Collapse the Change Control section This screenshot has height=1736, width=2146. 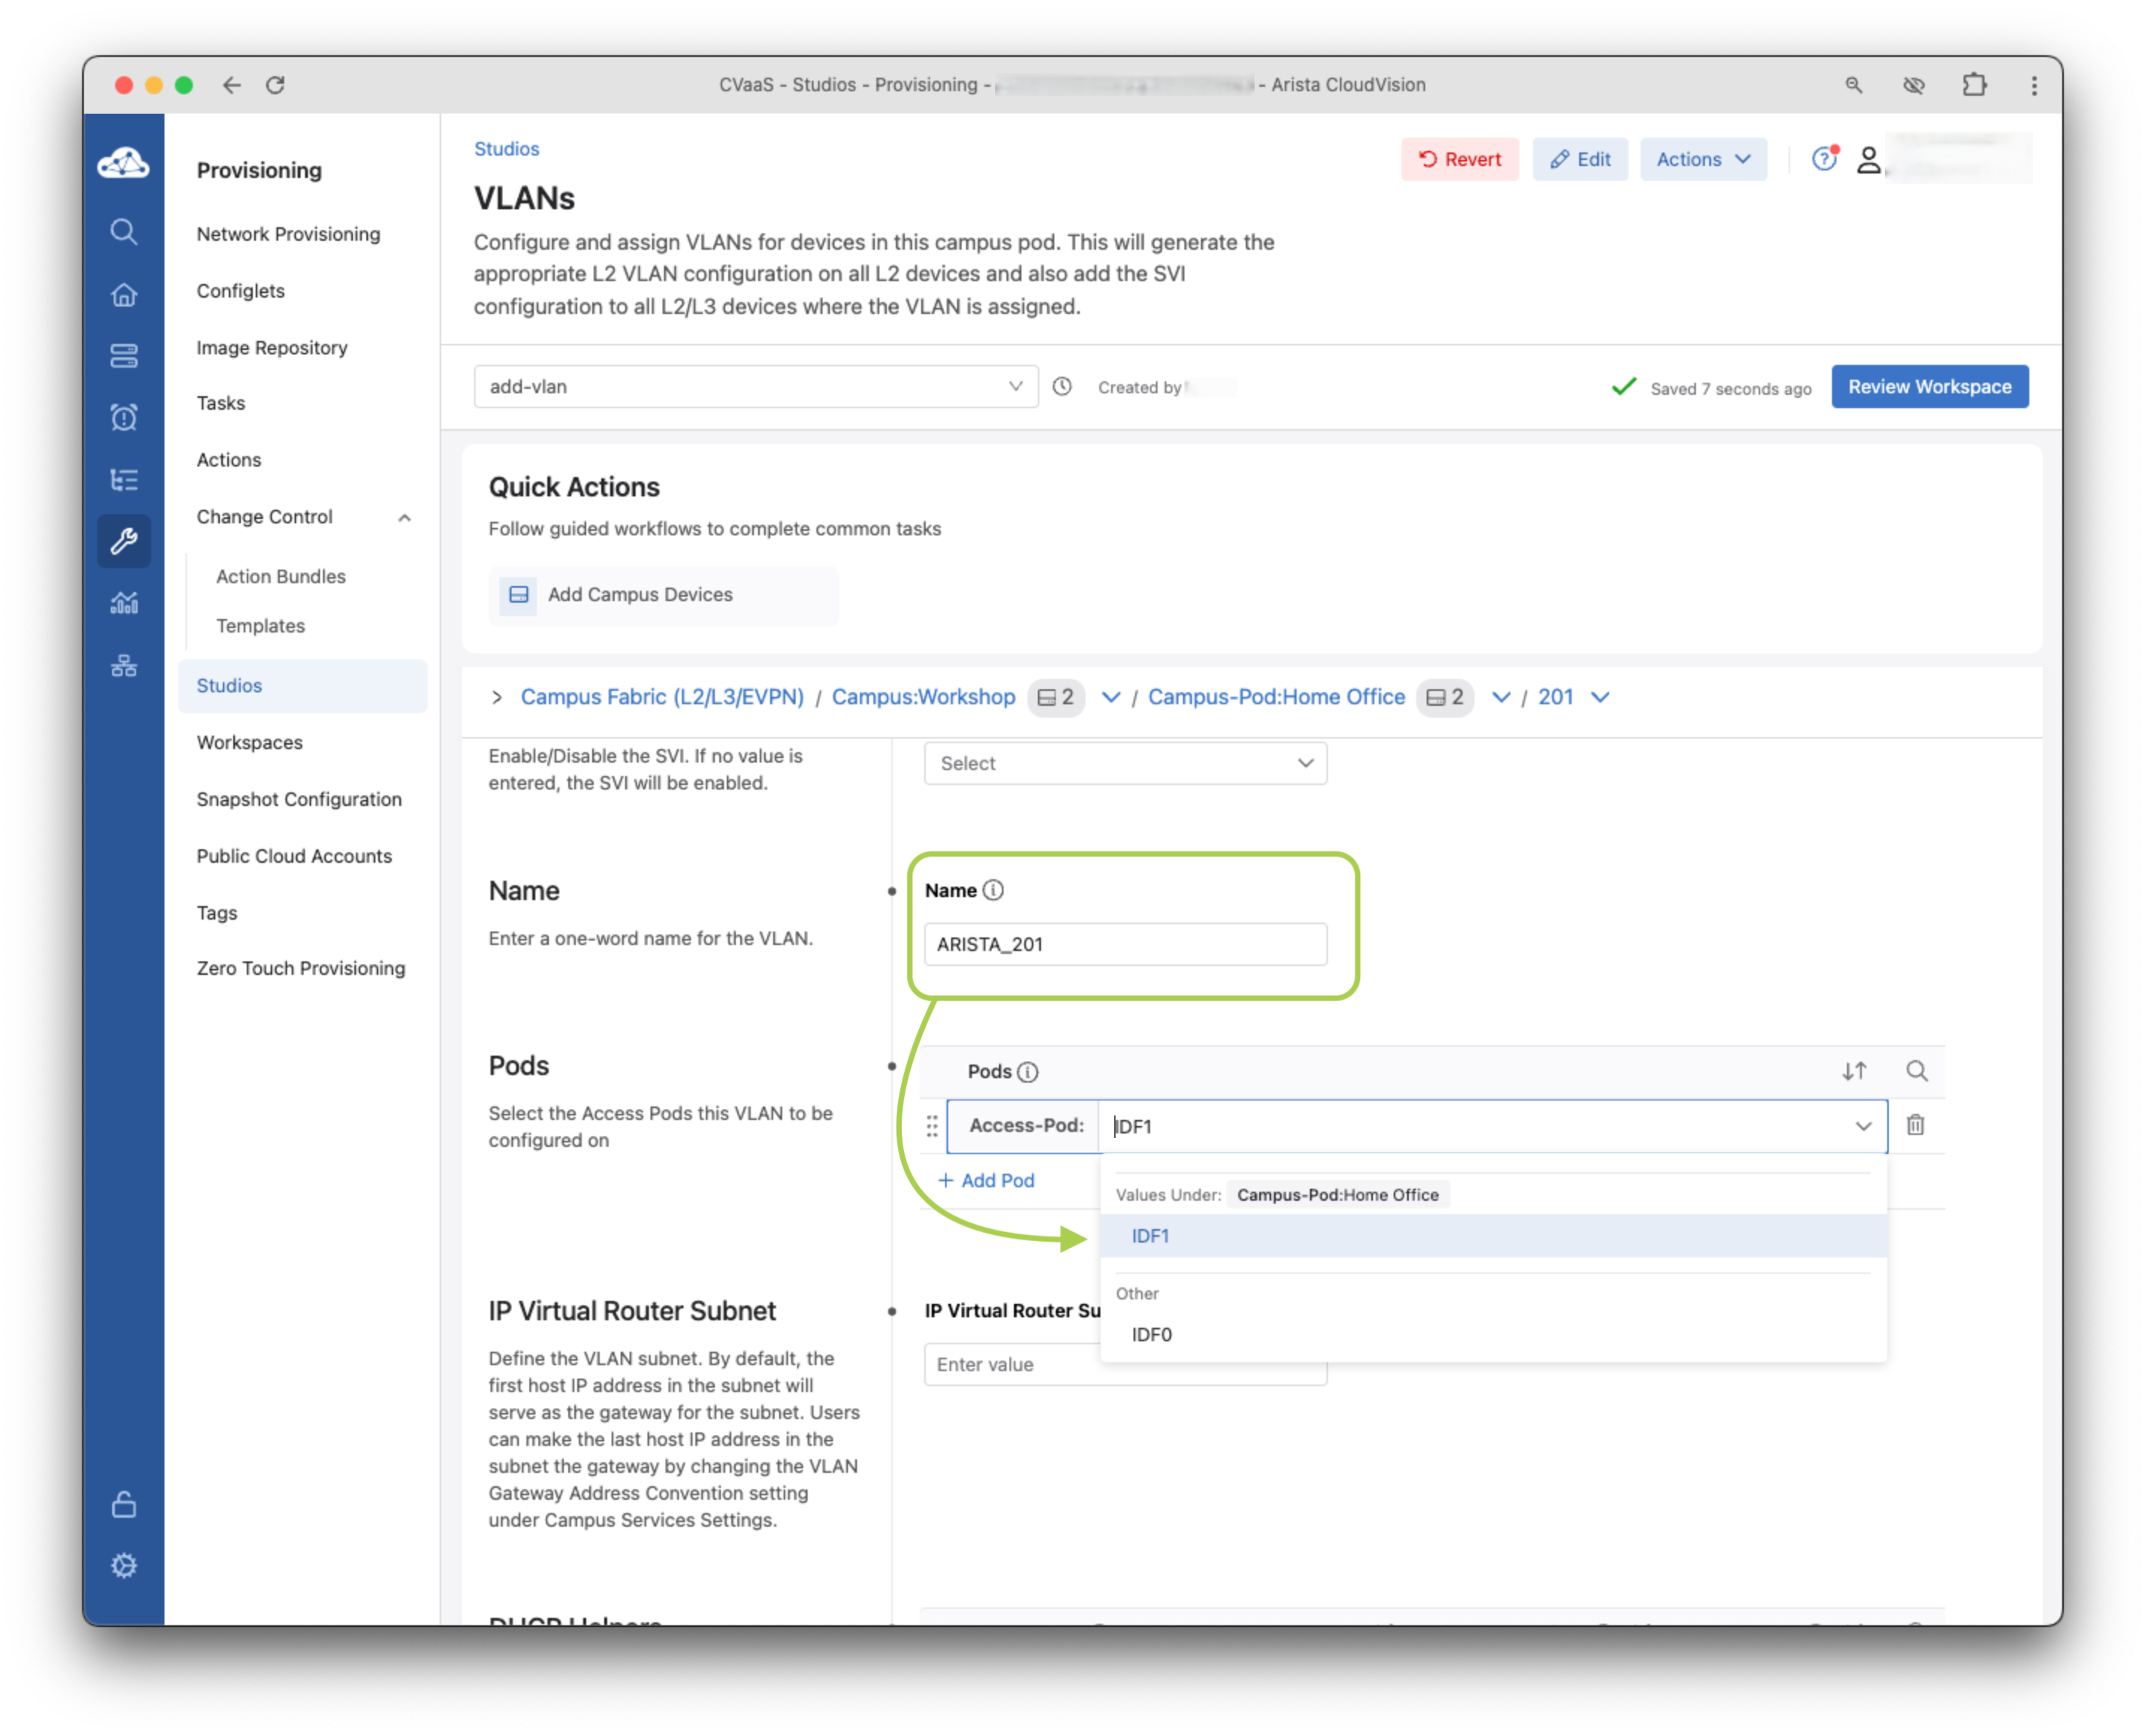tap(404, 517)
